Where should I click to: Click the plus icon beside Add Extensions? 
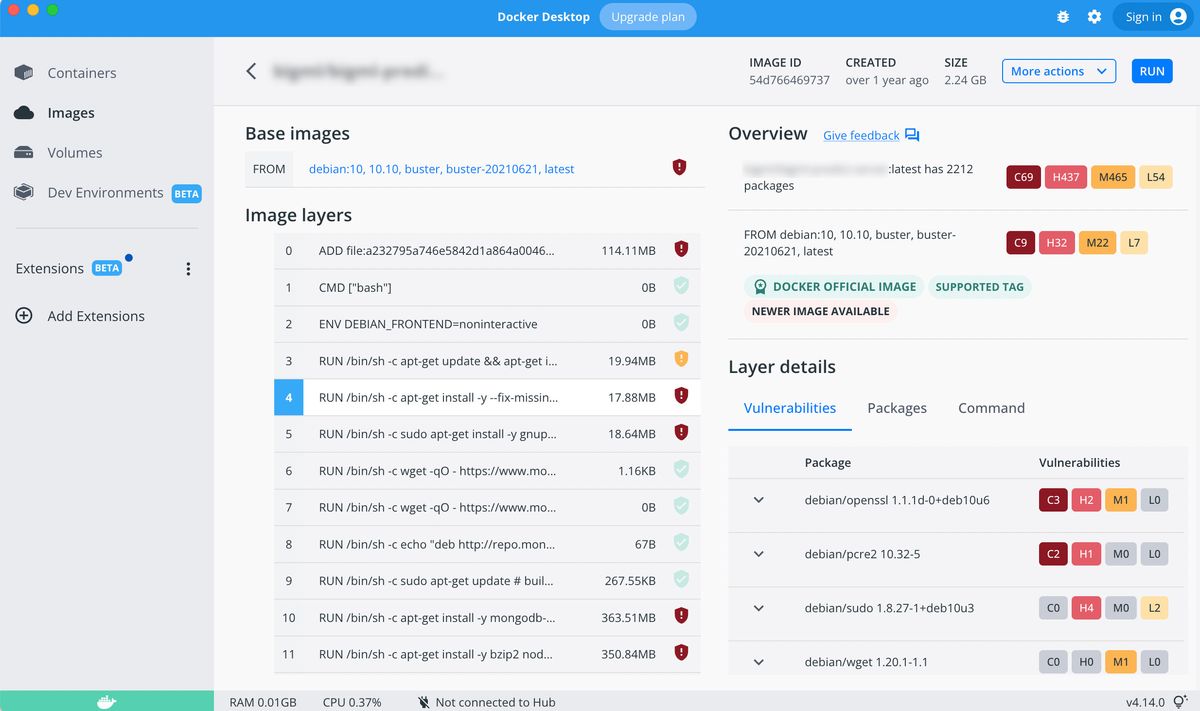[x=24, y=316]
